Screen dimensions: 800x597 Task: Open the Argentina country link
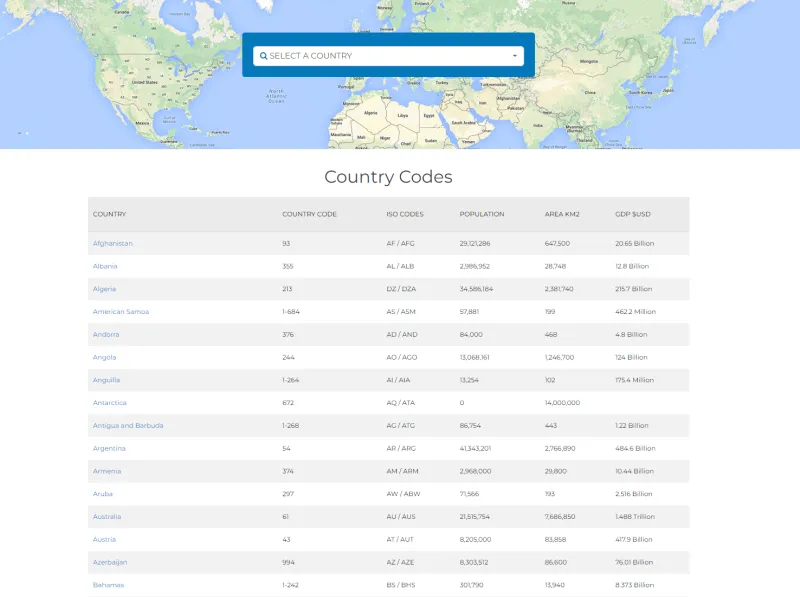109,448
